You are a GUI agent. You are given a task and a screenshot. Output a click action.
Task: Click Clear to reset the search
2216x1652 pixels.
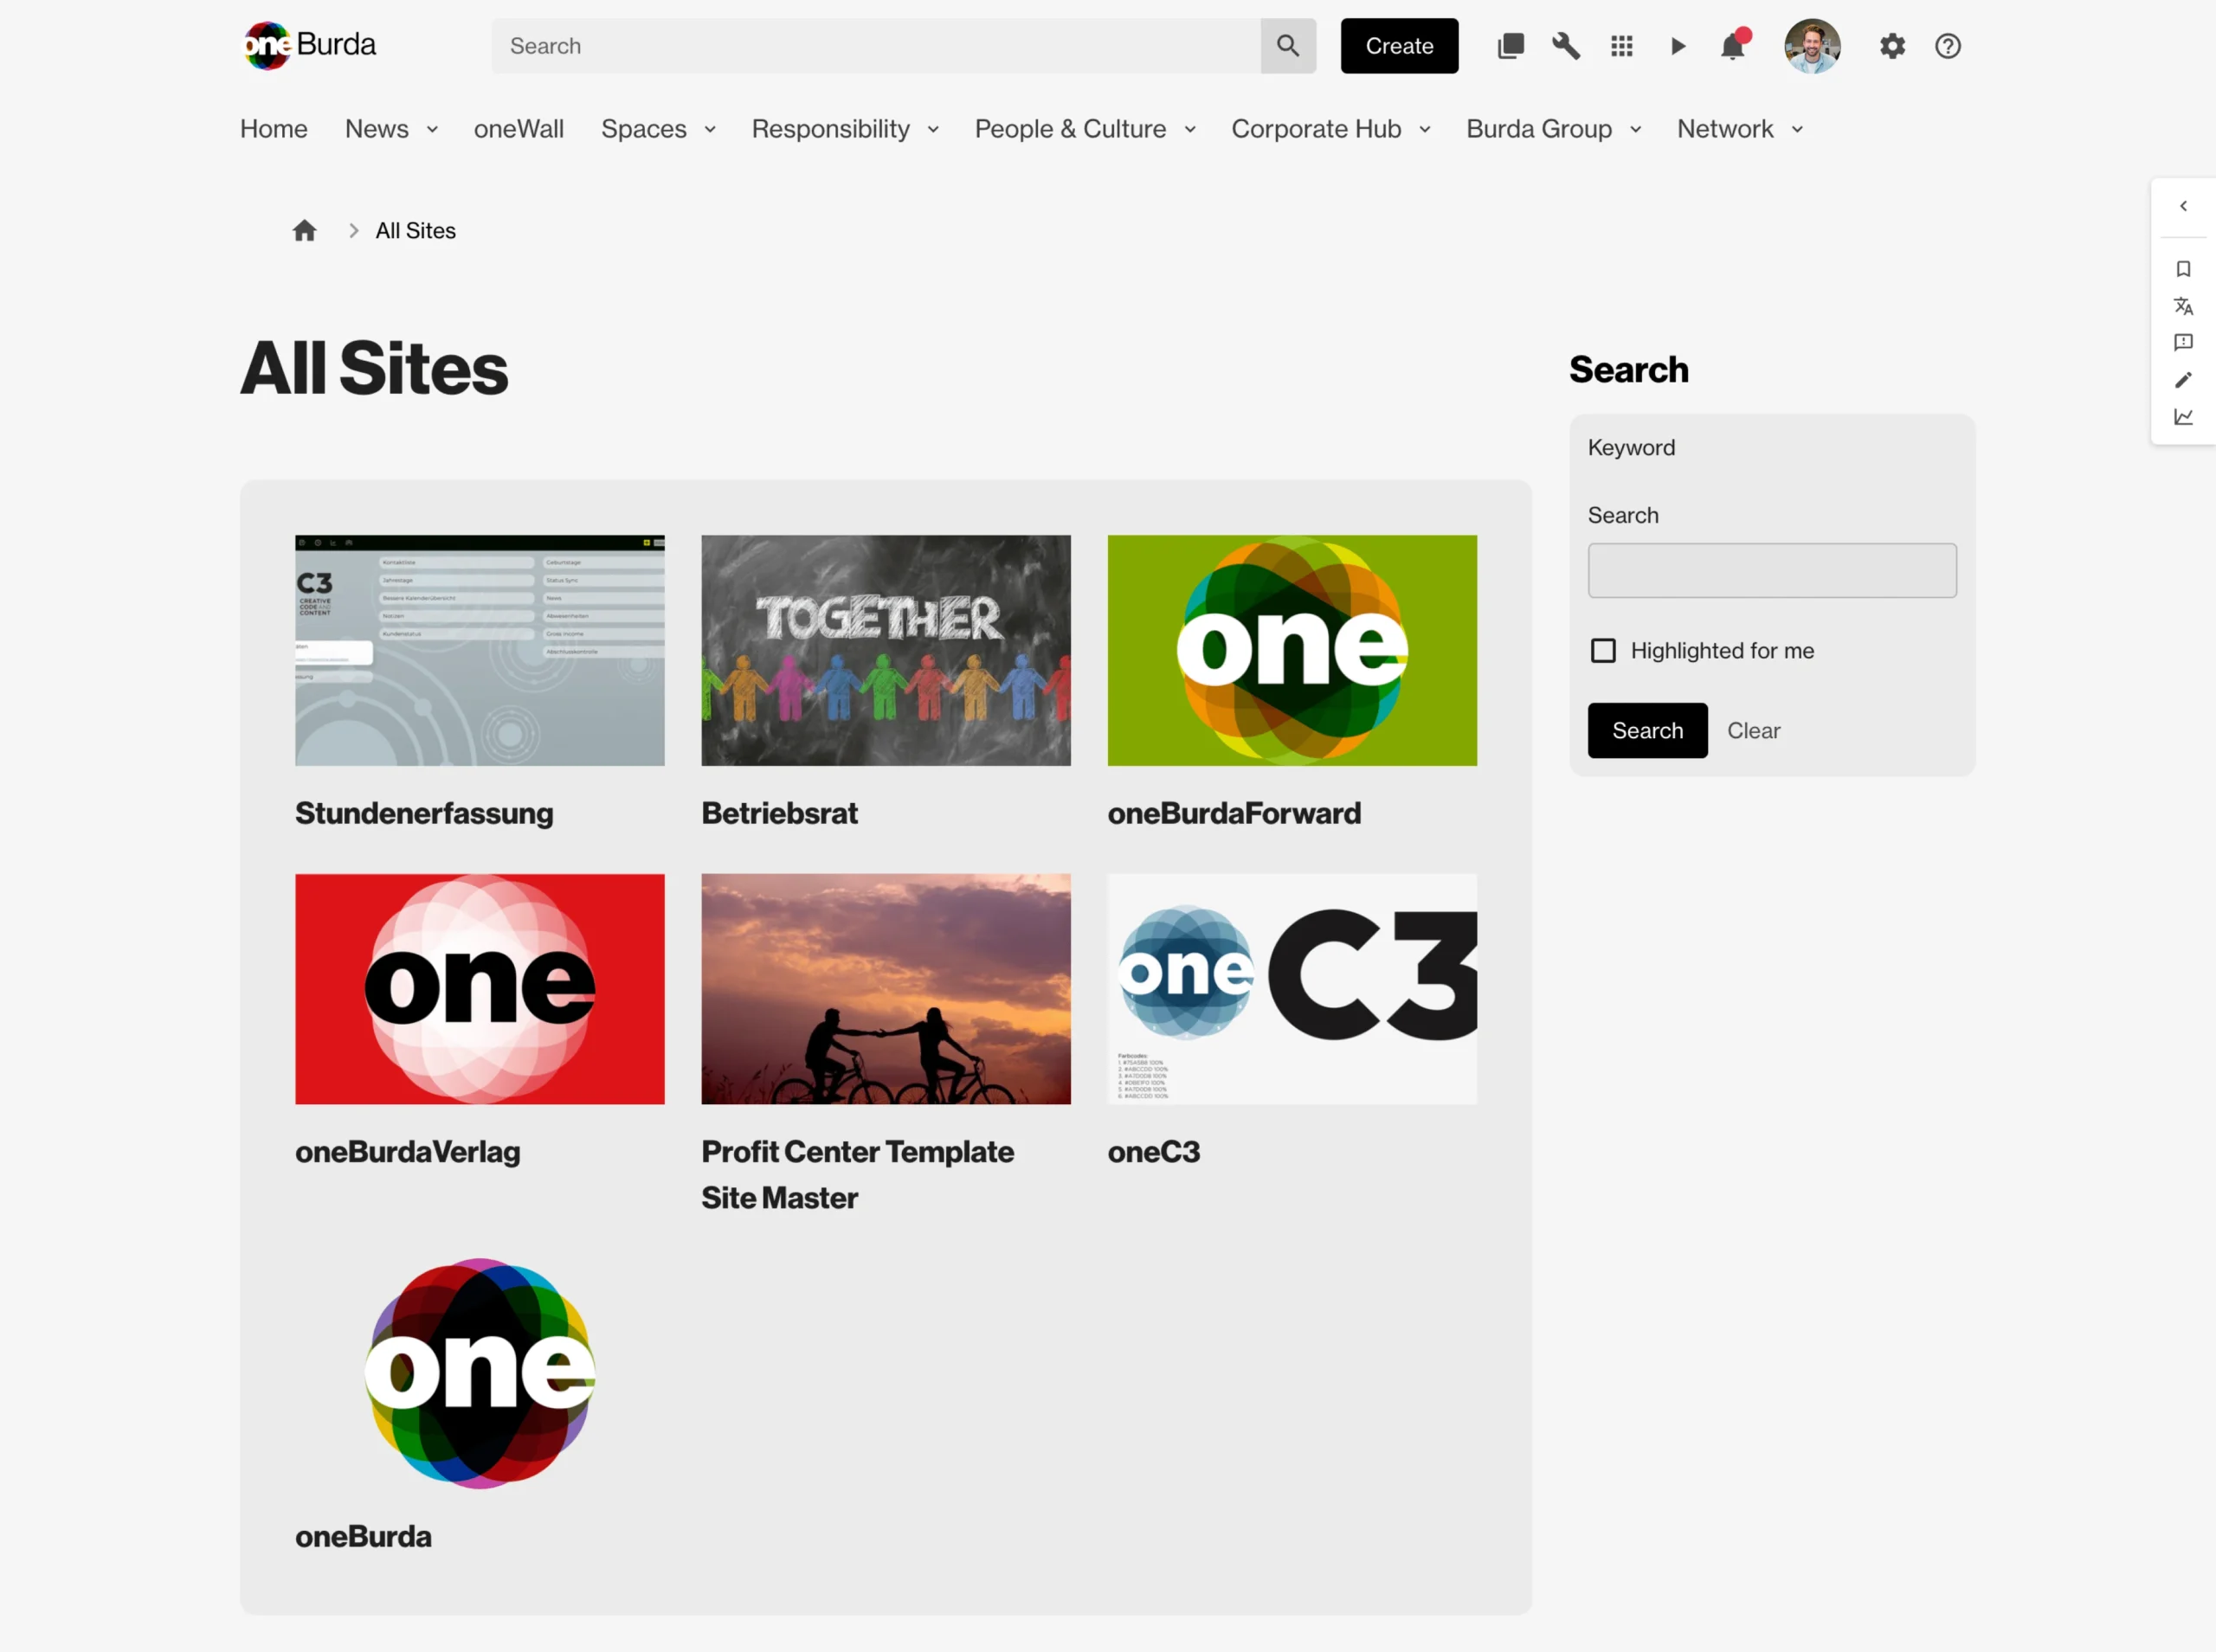1753,731
